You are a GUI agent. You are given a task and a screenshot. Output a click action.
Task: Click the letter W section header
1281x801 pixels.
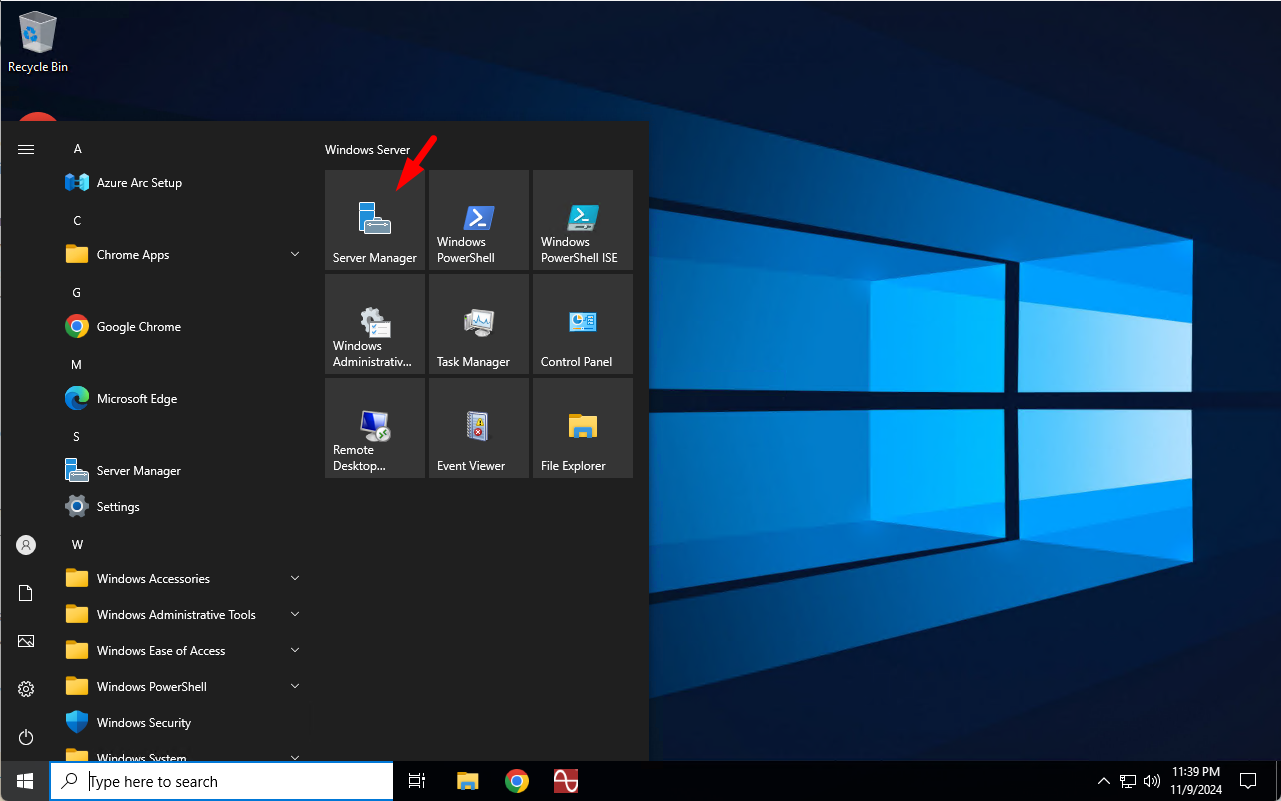[78, 545]
